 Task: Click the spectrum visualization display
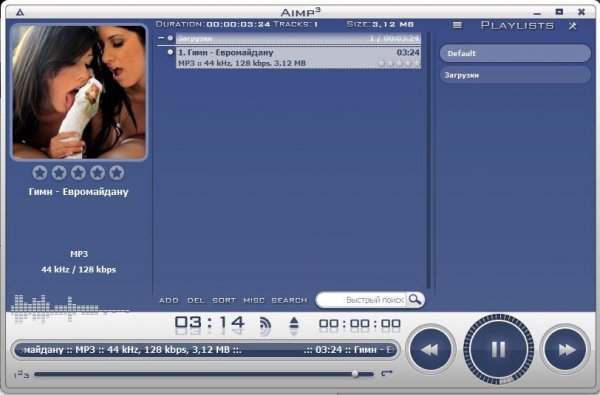coord(71,309)
